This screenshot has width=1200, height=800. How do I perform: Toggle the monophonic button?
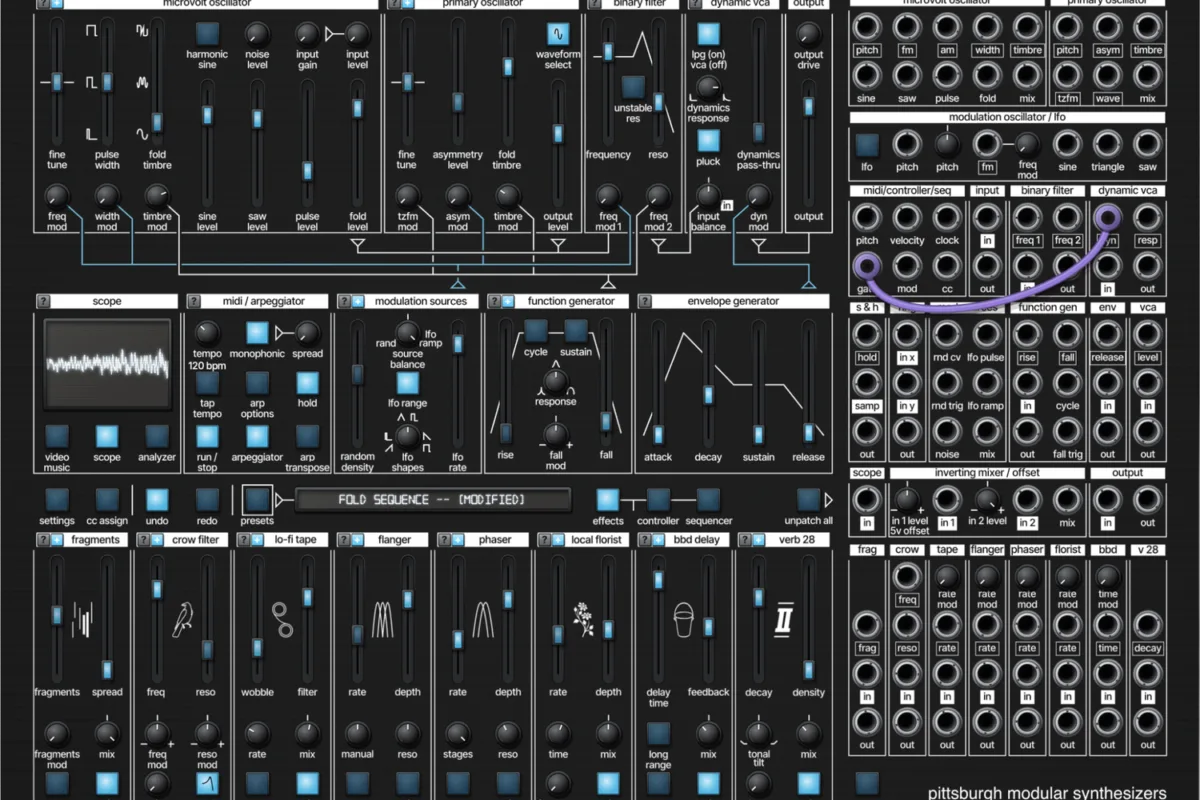point(257,333)
